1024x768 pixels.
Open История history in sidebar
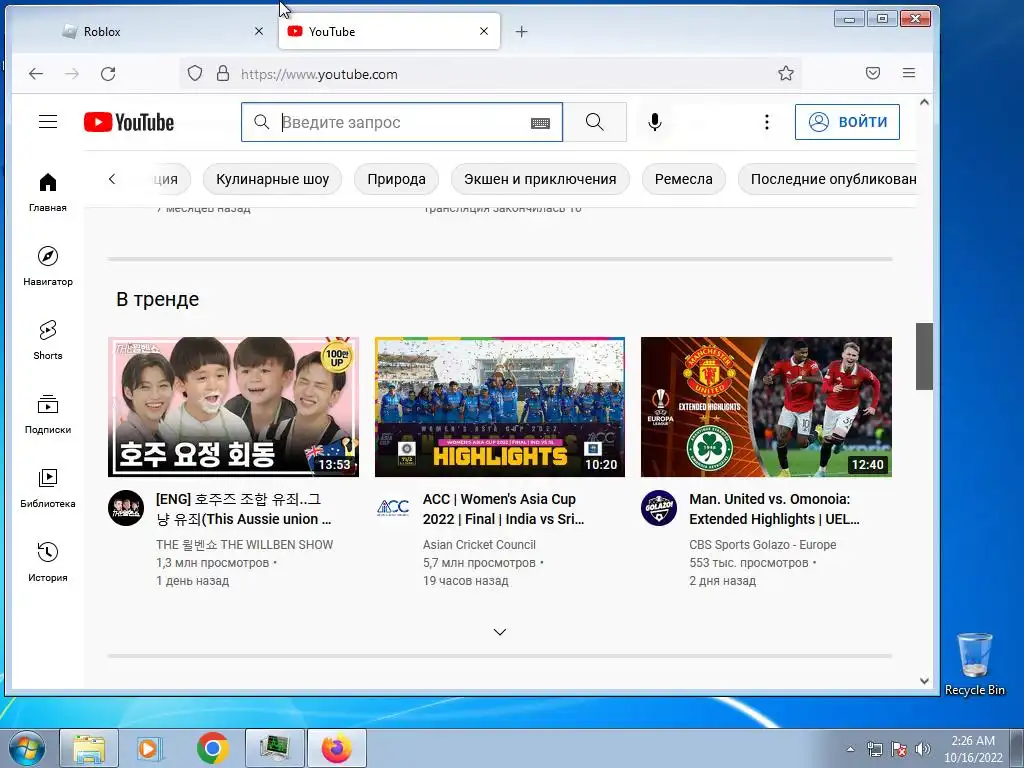coord(48,562)
